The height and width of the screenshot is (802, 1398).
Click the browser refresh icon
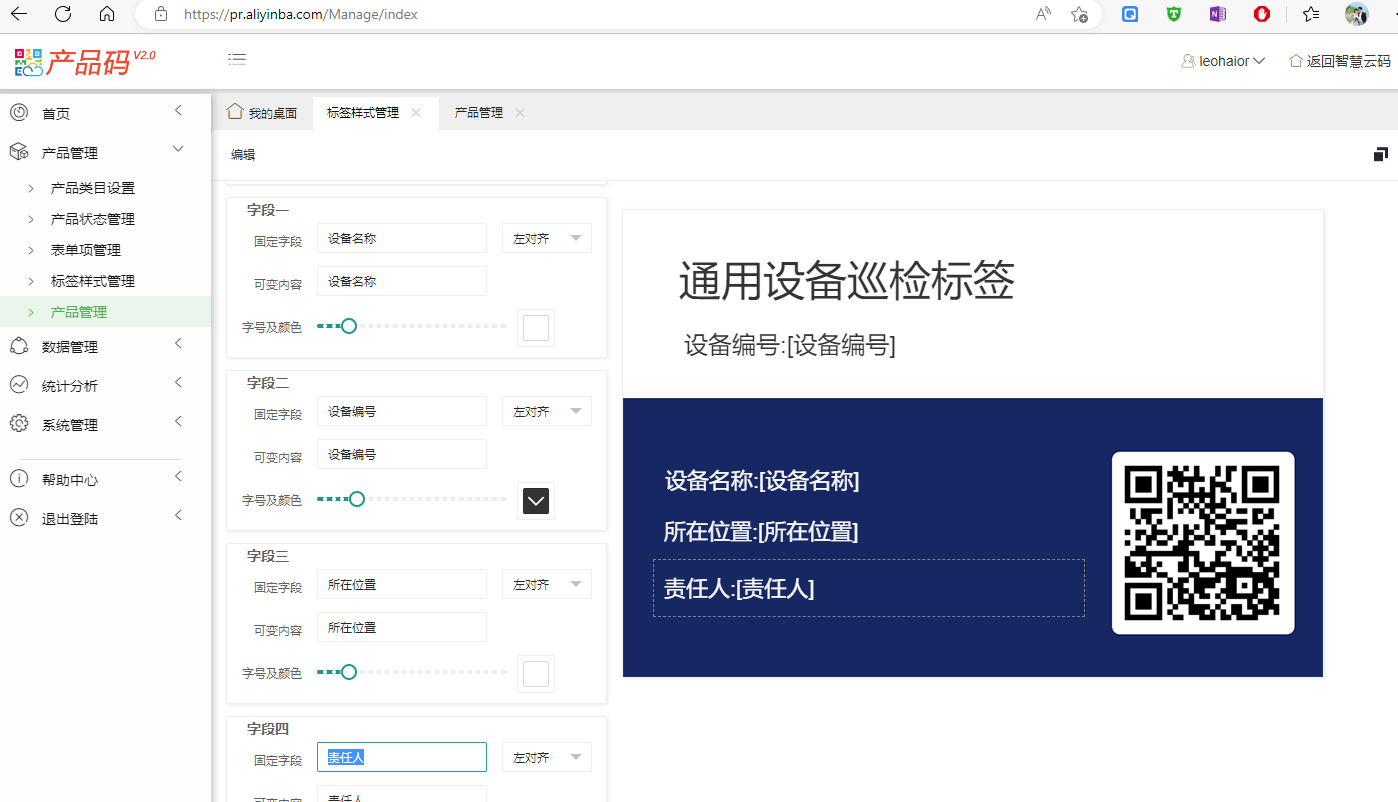coord(63,14)
